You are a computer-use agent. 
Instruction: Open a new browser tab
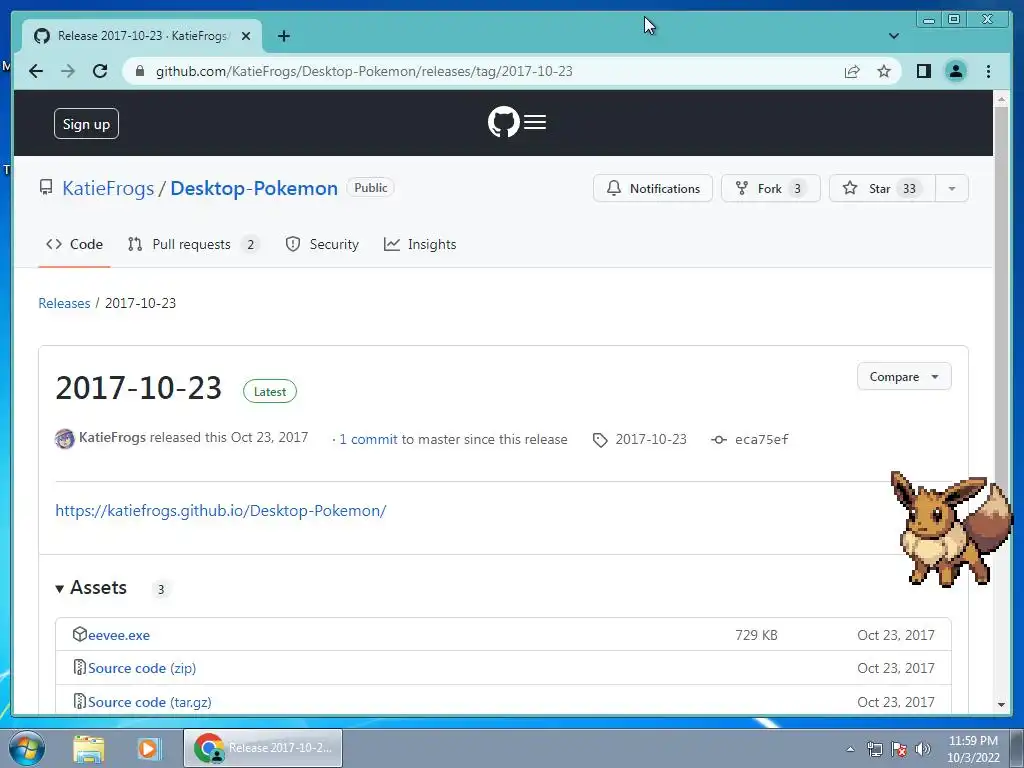283,36
